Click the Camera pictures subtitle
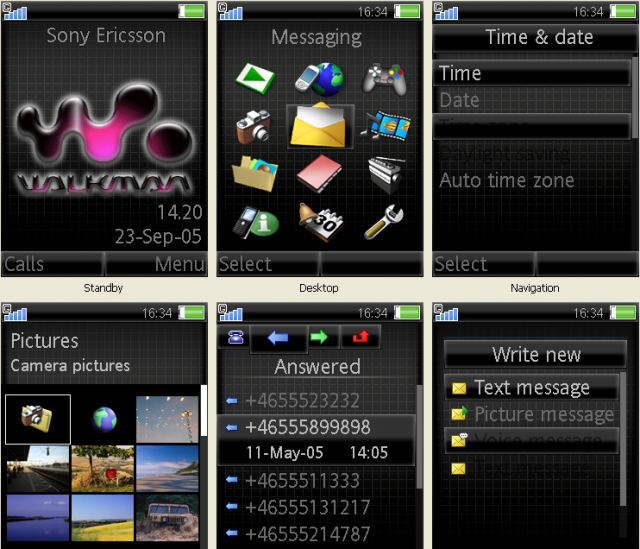Viewport: 640px width, 549px height. tap(70, 366)
